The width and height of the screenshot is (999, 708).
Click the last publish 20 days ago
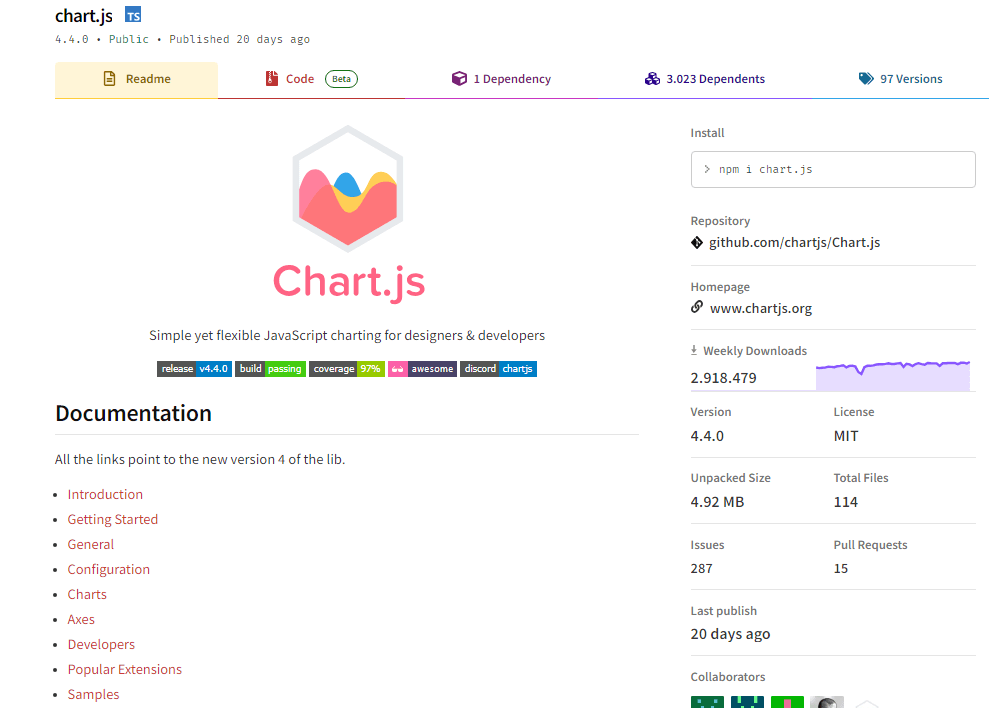(731, 634)
